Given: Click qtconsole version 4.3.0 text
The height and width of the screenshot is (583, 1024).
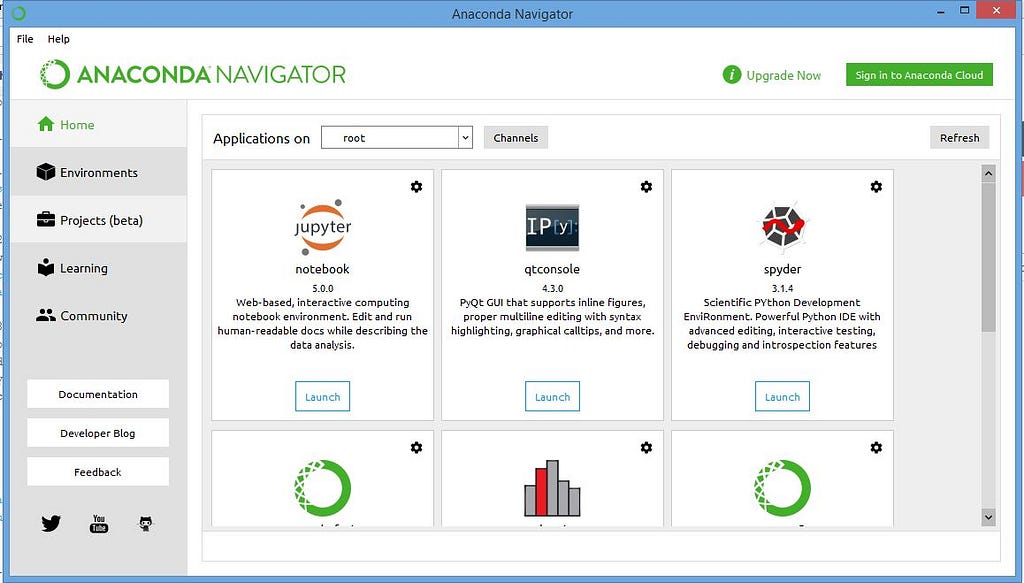Looking at the screenshot, I should coord(552,288).
